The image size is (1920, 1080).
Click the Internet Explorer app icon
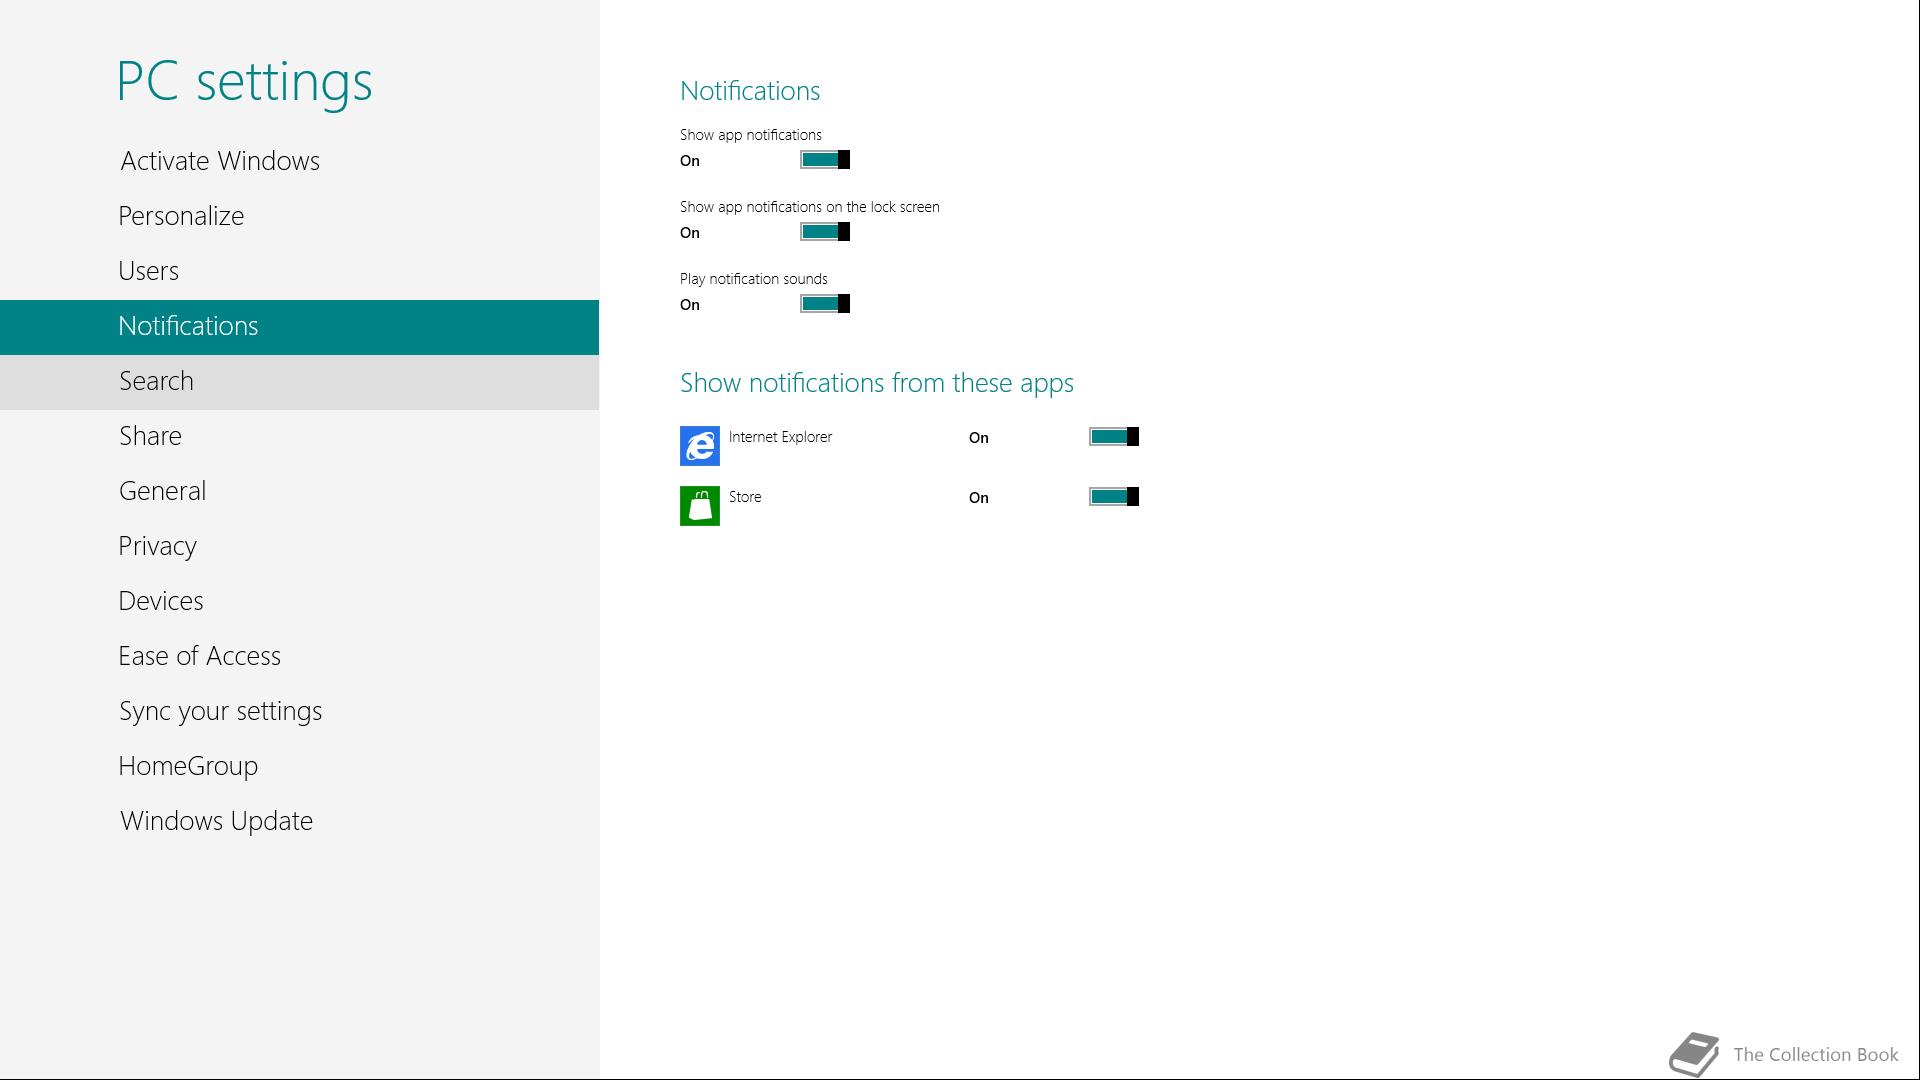click(x=699, y=446)
